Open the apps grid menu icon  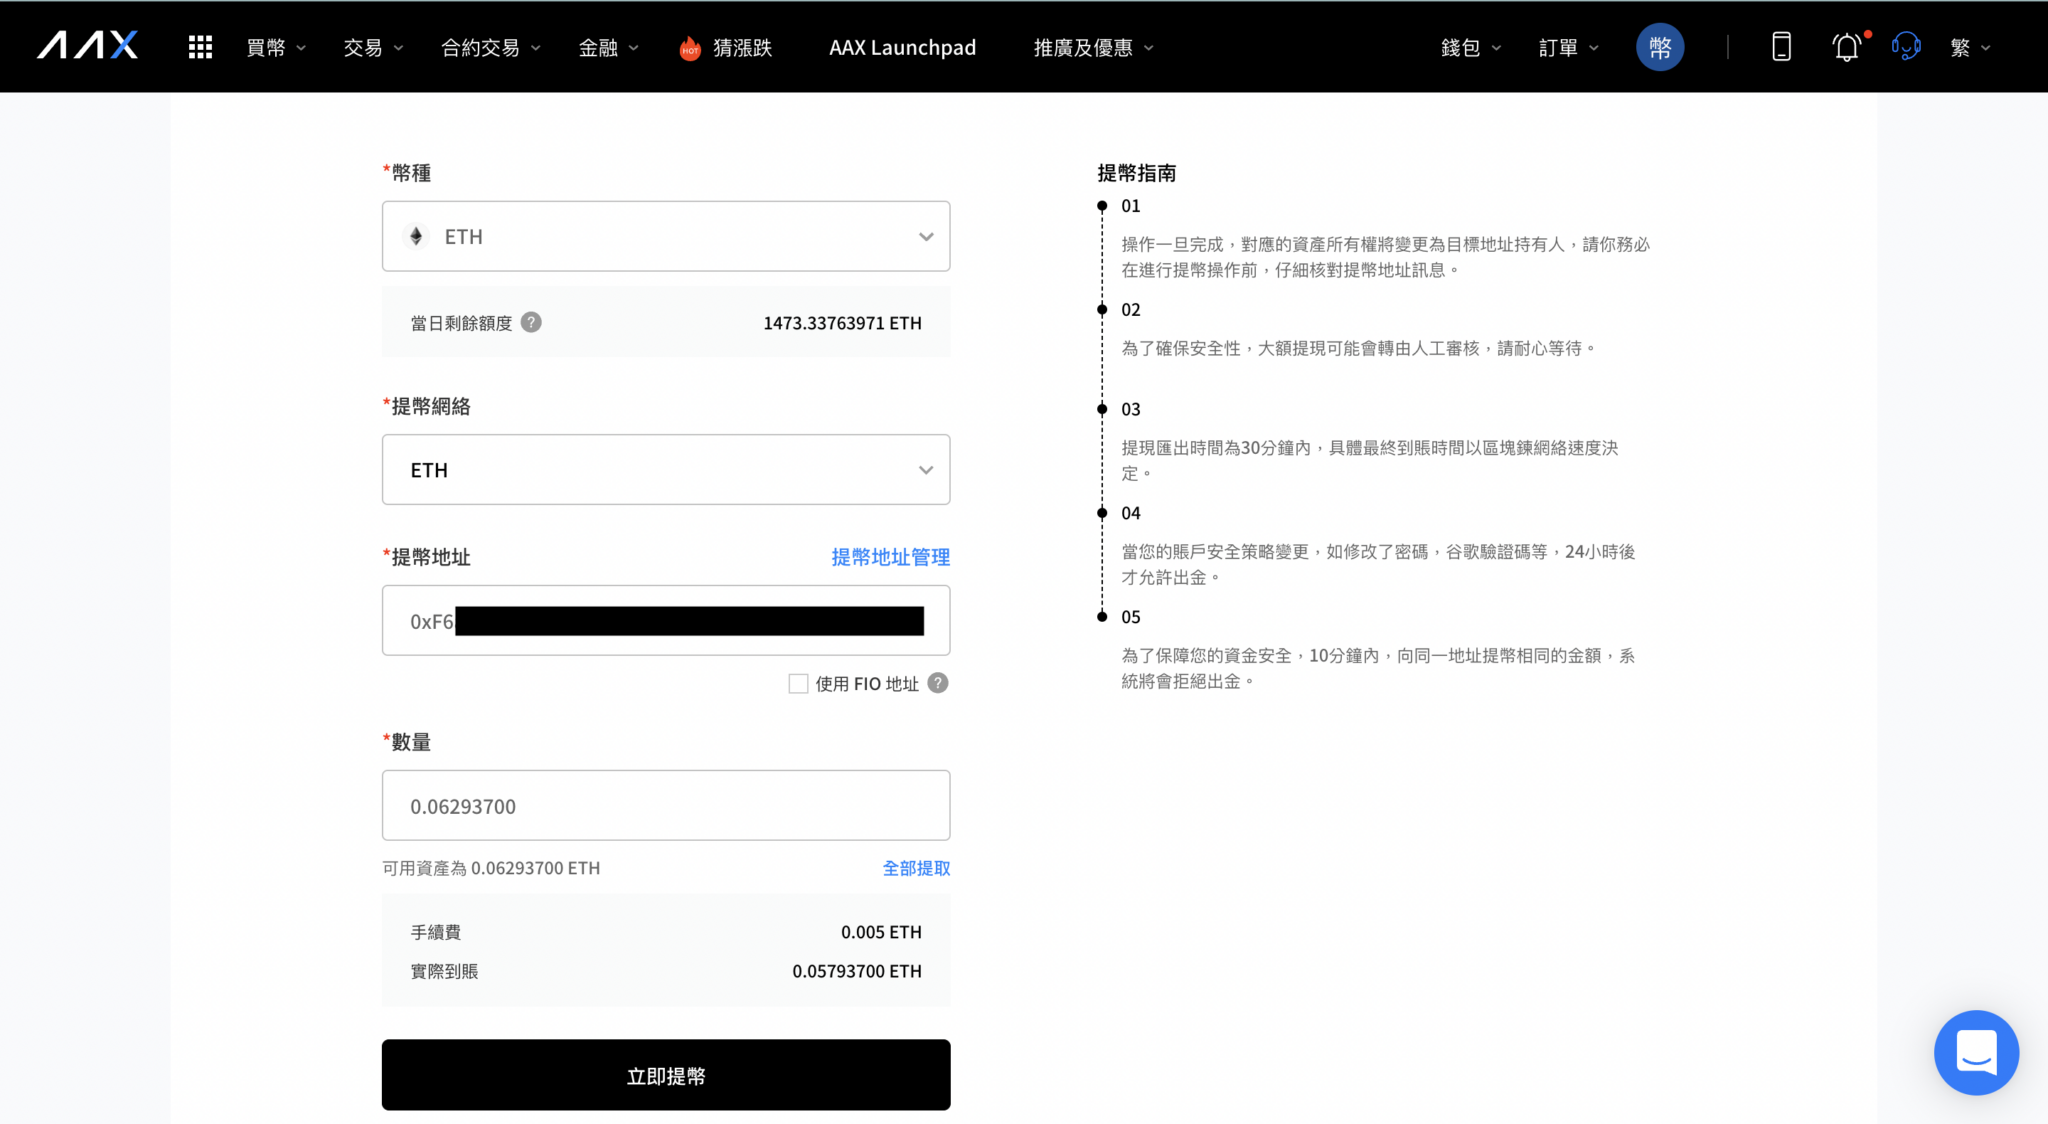coord(200,47)
